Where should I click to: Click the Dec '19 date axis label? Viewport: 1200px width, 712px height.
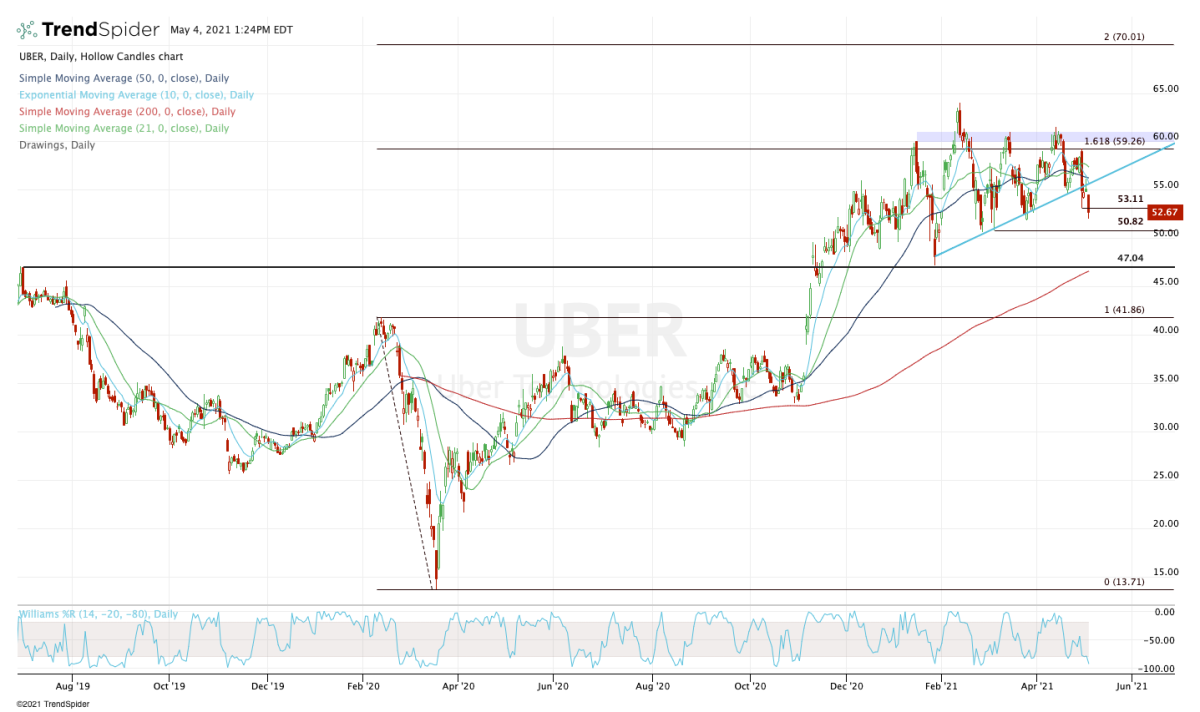267,687
